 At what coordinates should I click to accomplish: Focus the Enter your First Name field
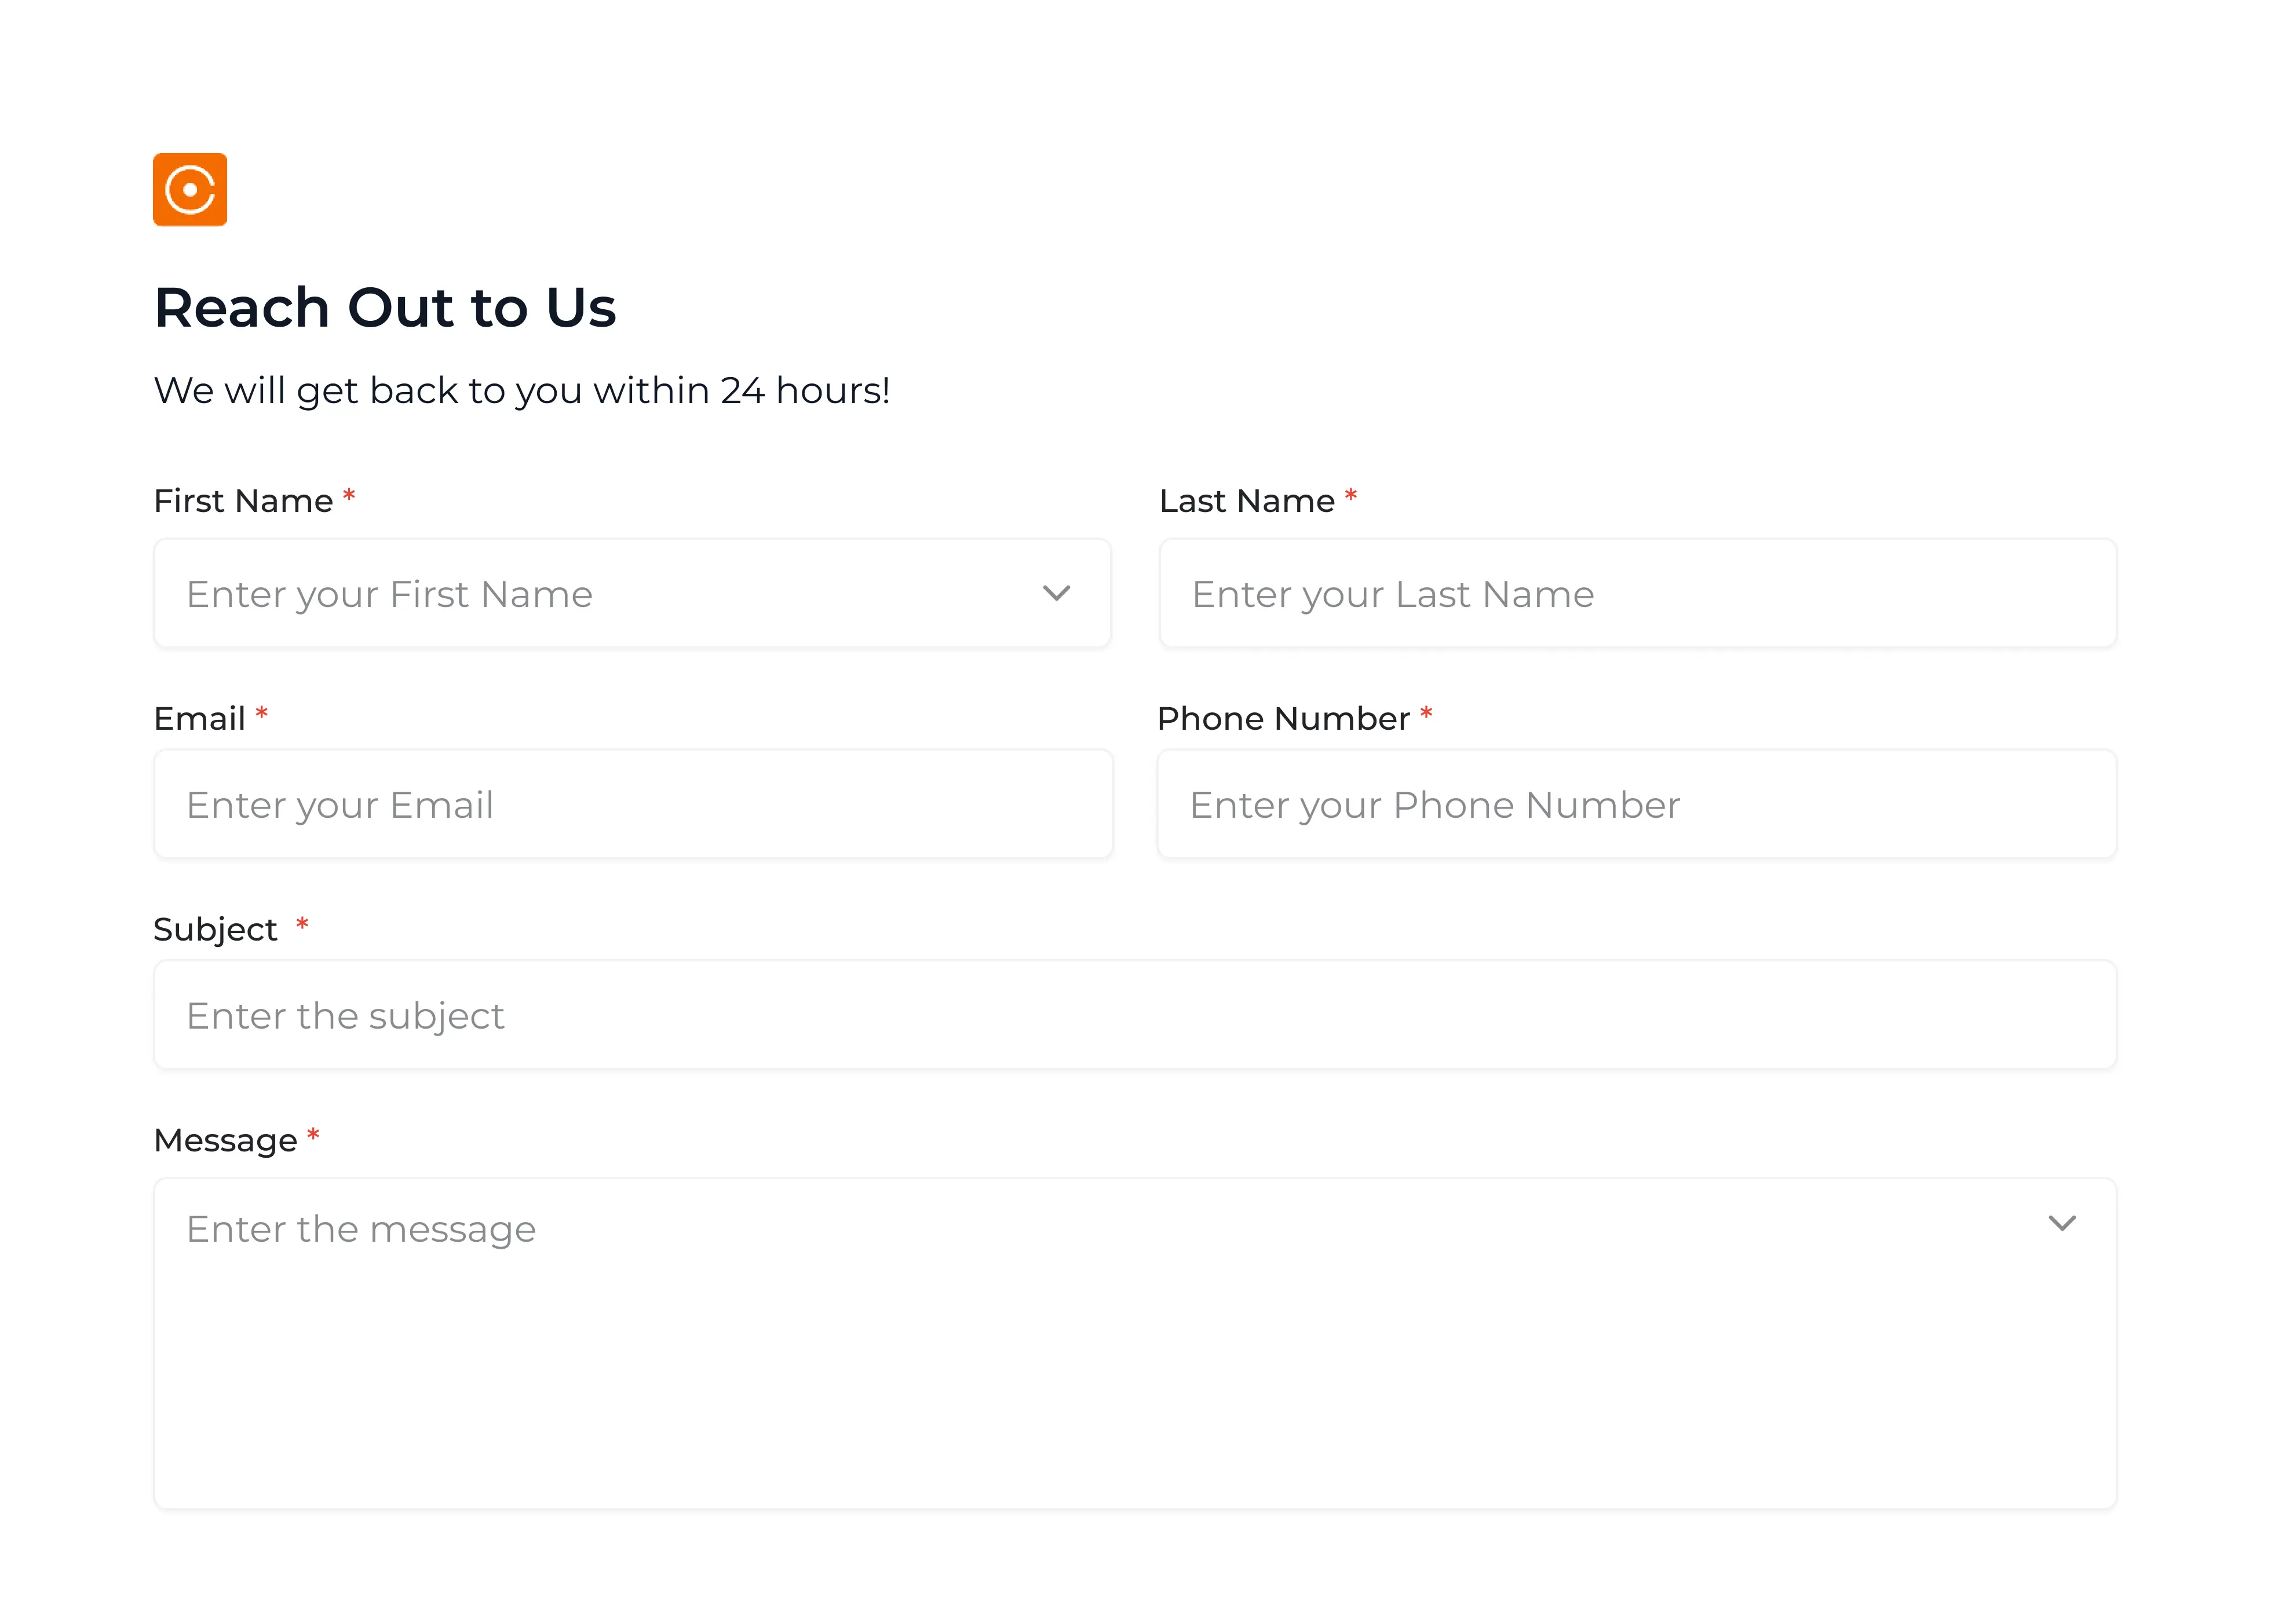point(600,594)
